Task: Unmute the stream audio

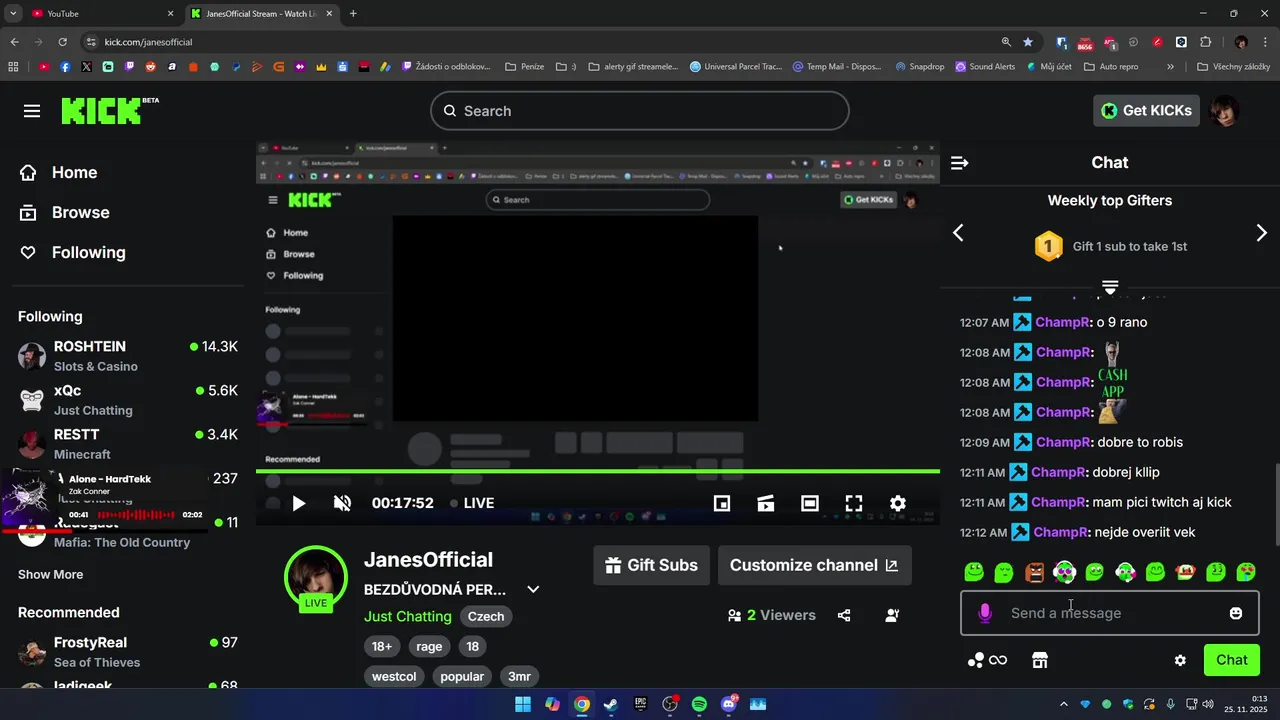Action: click(x=342, y=503)
